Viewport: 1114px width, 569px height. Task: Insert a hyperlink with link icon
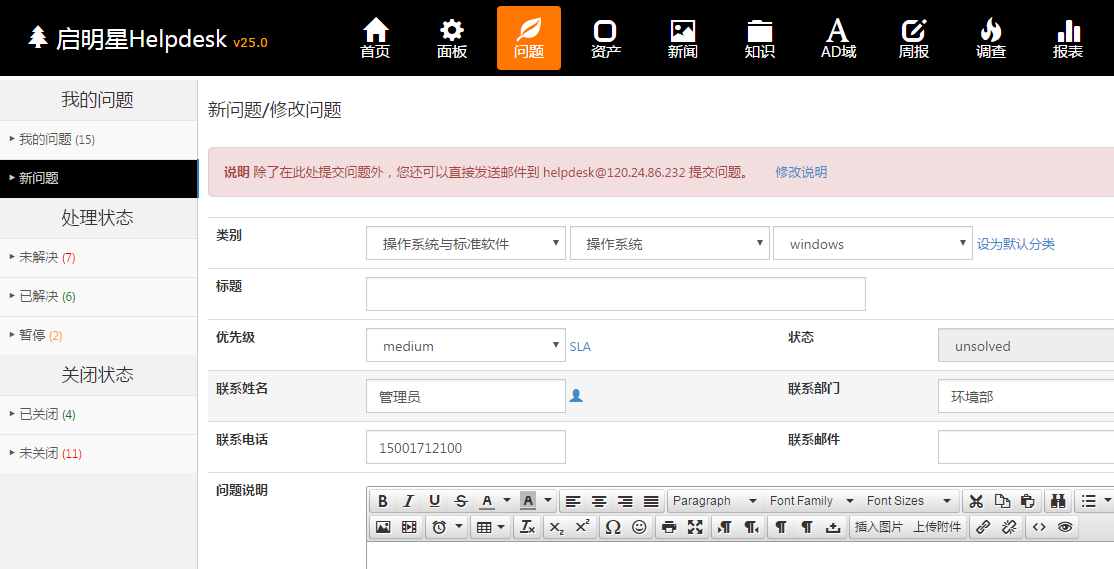click(983, 527)
